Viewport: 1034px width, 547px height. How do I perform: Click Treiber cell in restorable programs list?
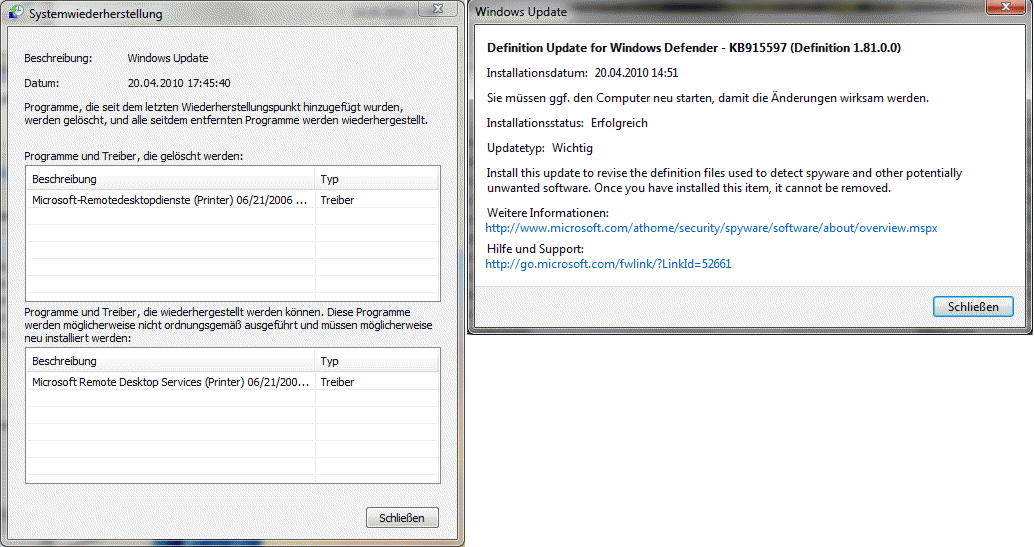[x=337, y=382]
